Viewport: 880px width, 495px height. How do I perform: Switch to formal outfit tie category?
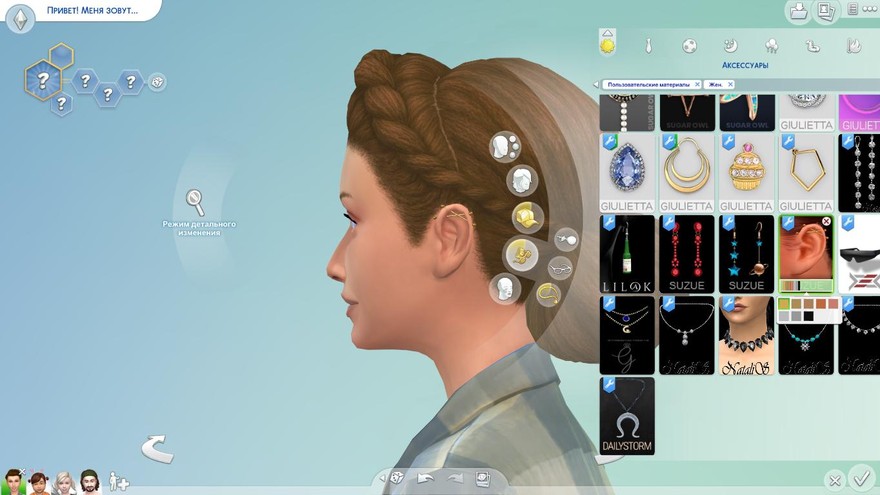(x=648, y=46)
